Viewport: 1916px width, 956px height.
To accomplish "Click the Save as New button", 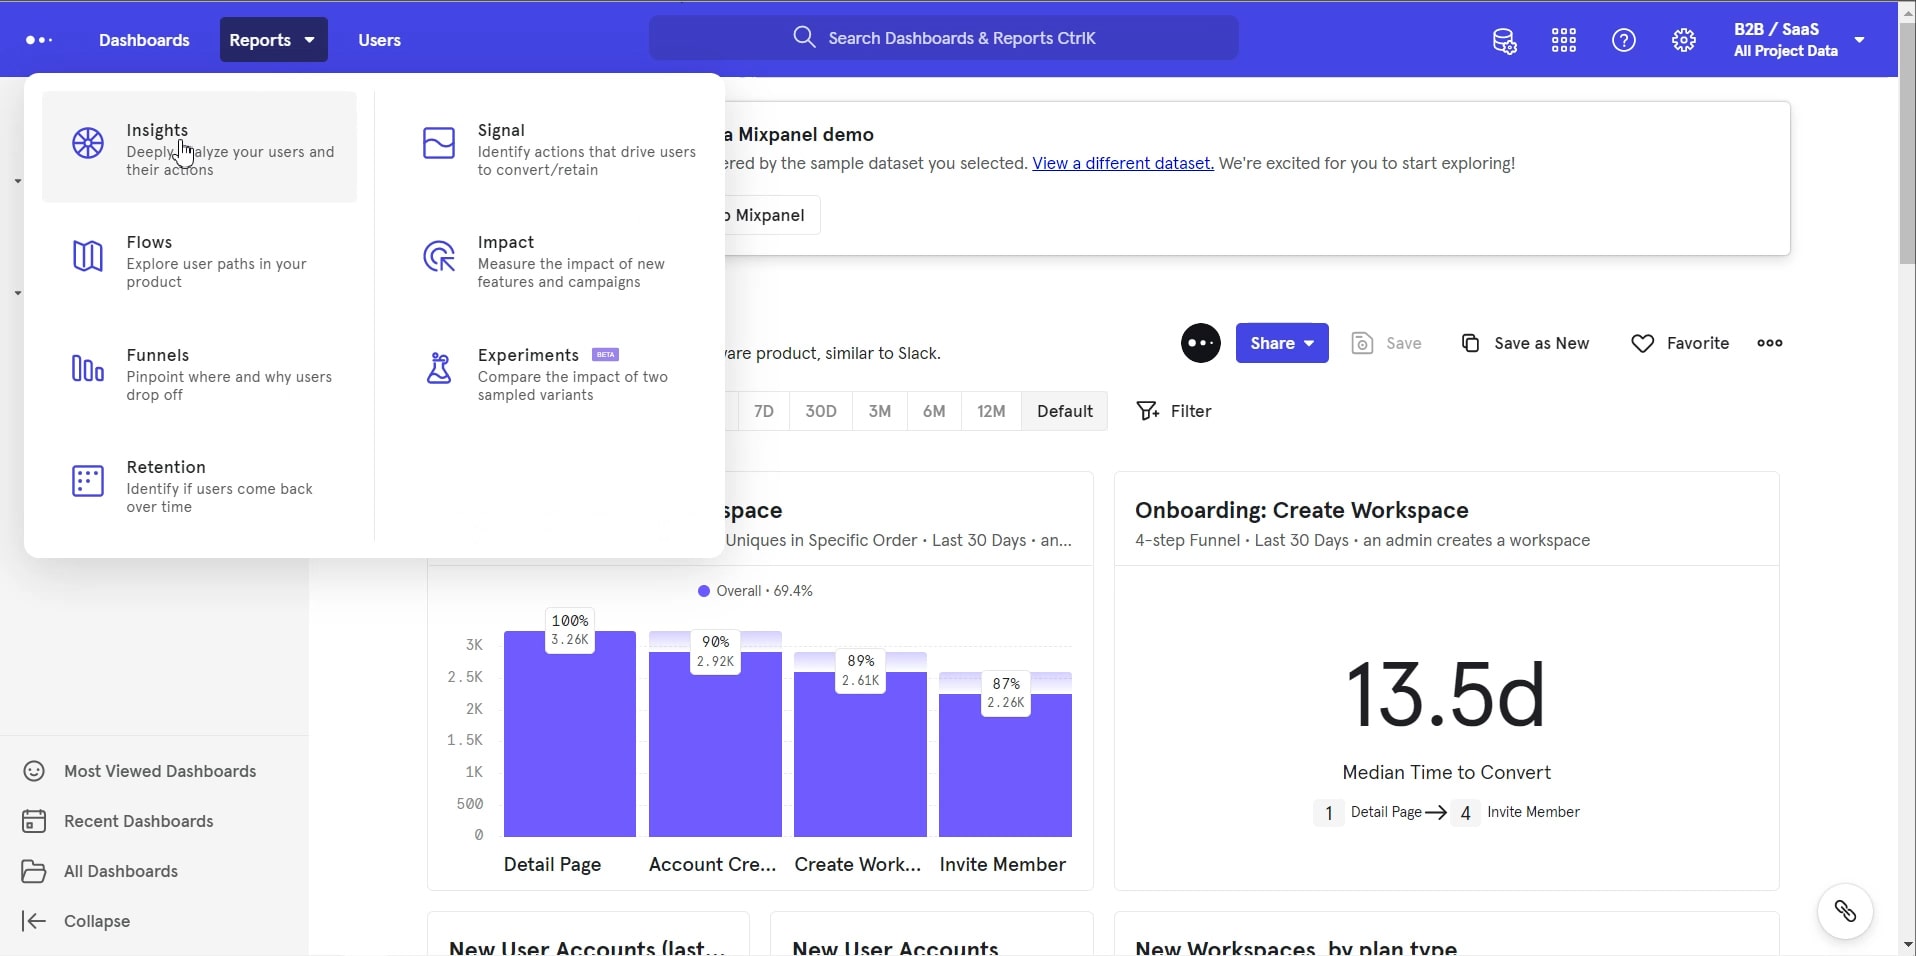I will coord(1525,343).
